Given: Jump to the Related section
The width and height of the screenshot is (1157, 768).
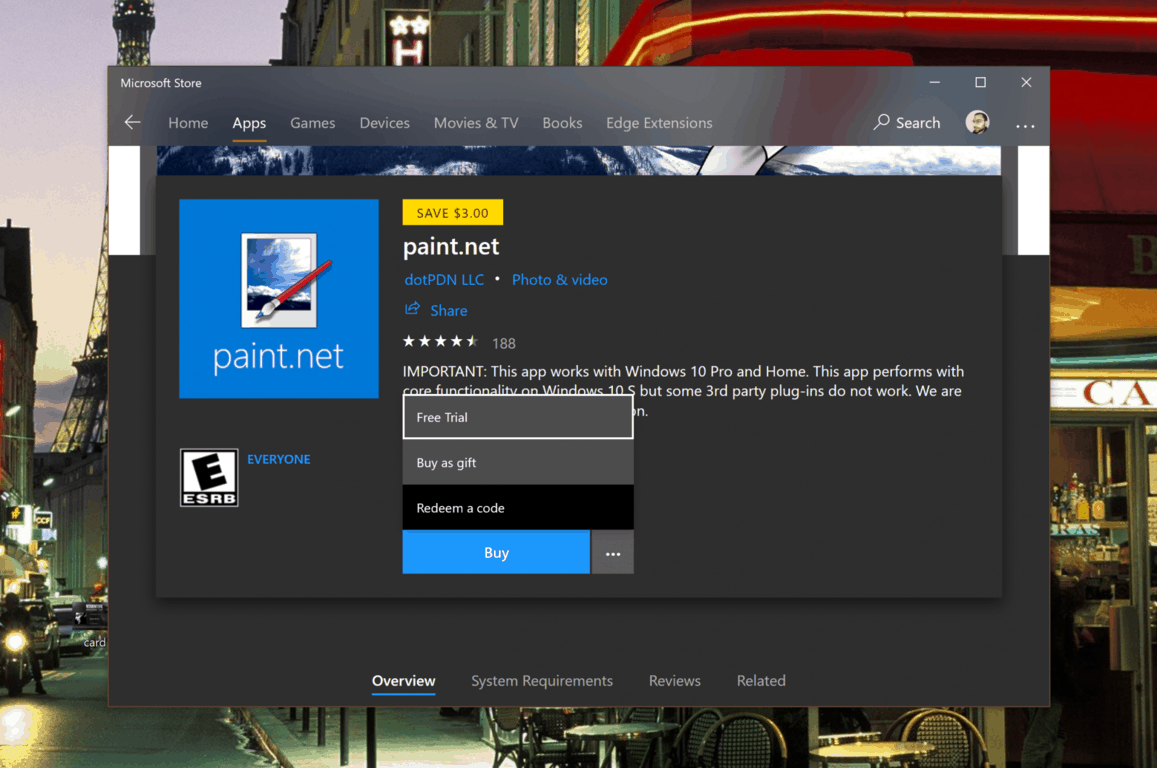Looking at the screenshot, I should point(761,681).
